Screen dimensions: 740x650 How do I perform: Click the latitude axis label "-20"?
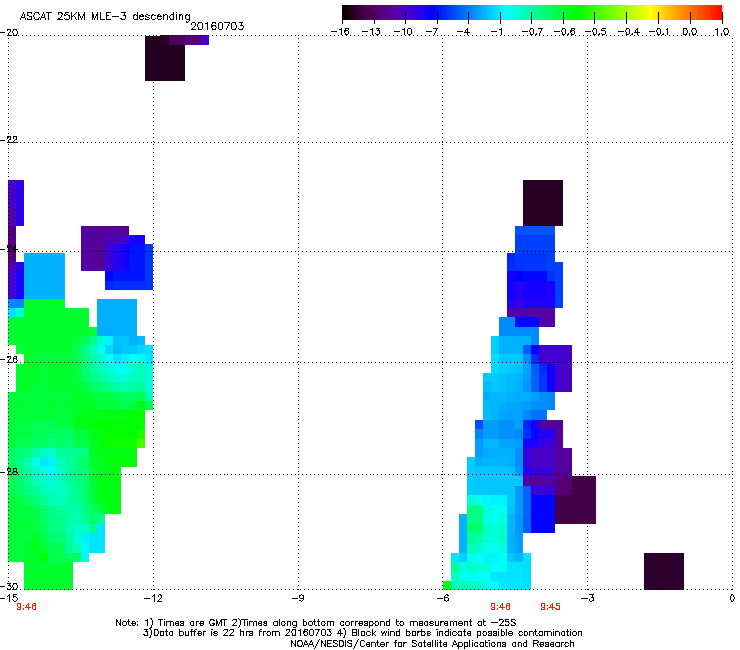[x=9, y=33]
